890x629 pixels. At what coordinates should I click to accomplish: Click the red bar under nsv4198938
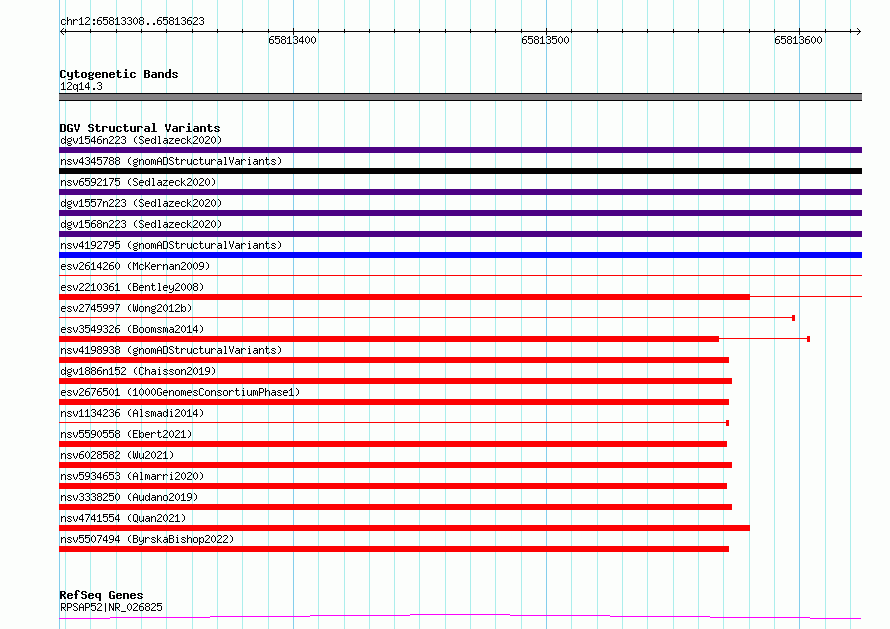(394, 360)
